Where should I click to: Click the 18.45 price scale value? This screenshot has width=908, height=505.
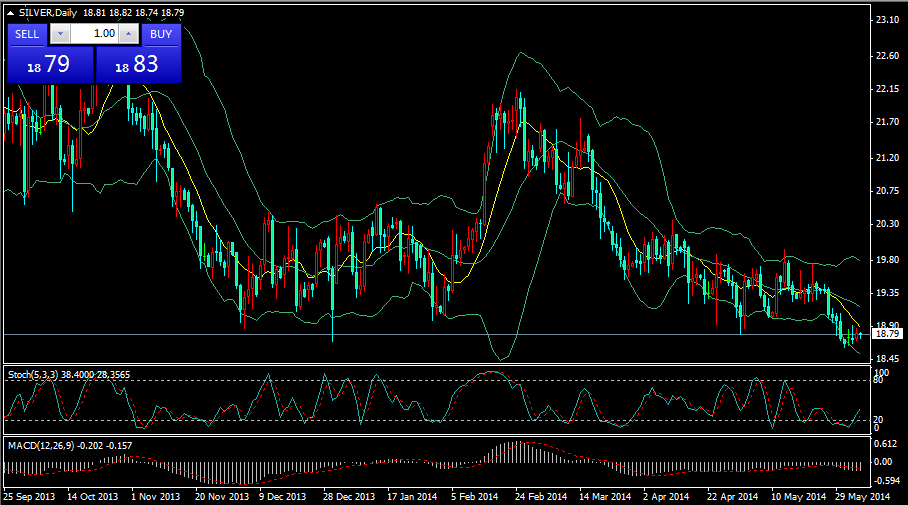887,359
